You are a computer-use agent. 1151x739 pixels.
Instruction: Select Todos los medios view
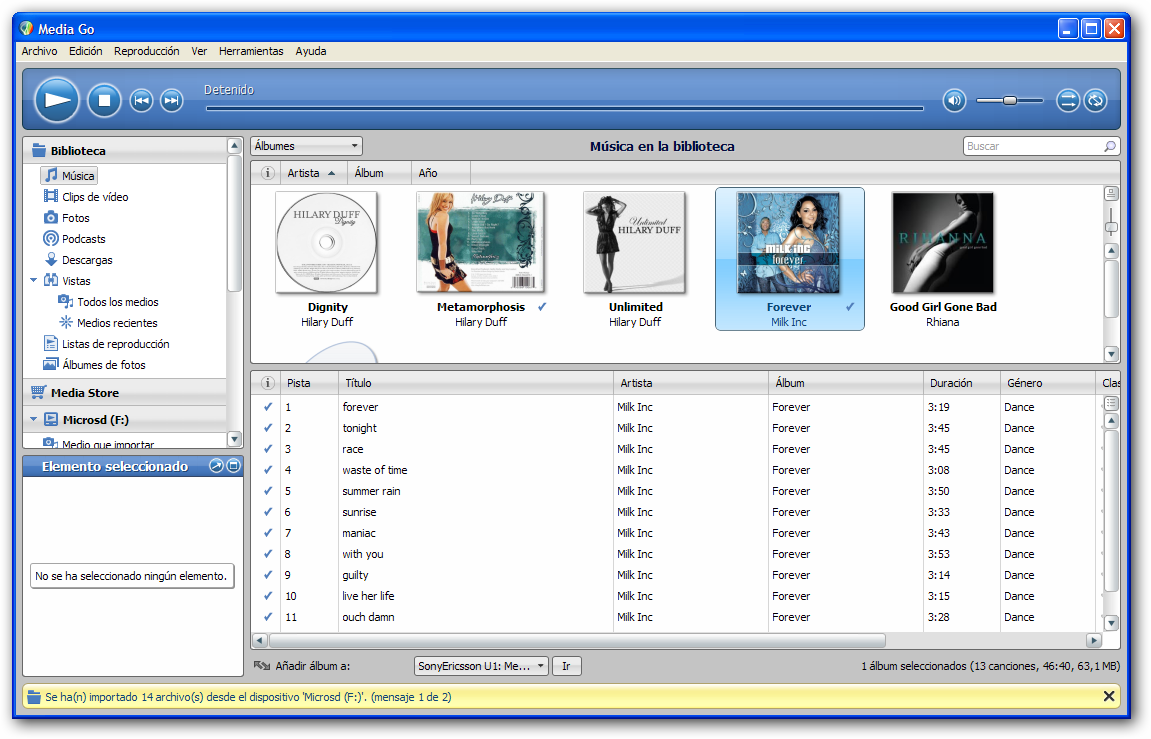109,302
